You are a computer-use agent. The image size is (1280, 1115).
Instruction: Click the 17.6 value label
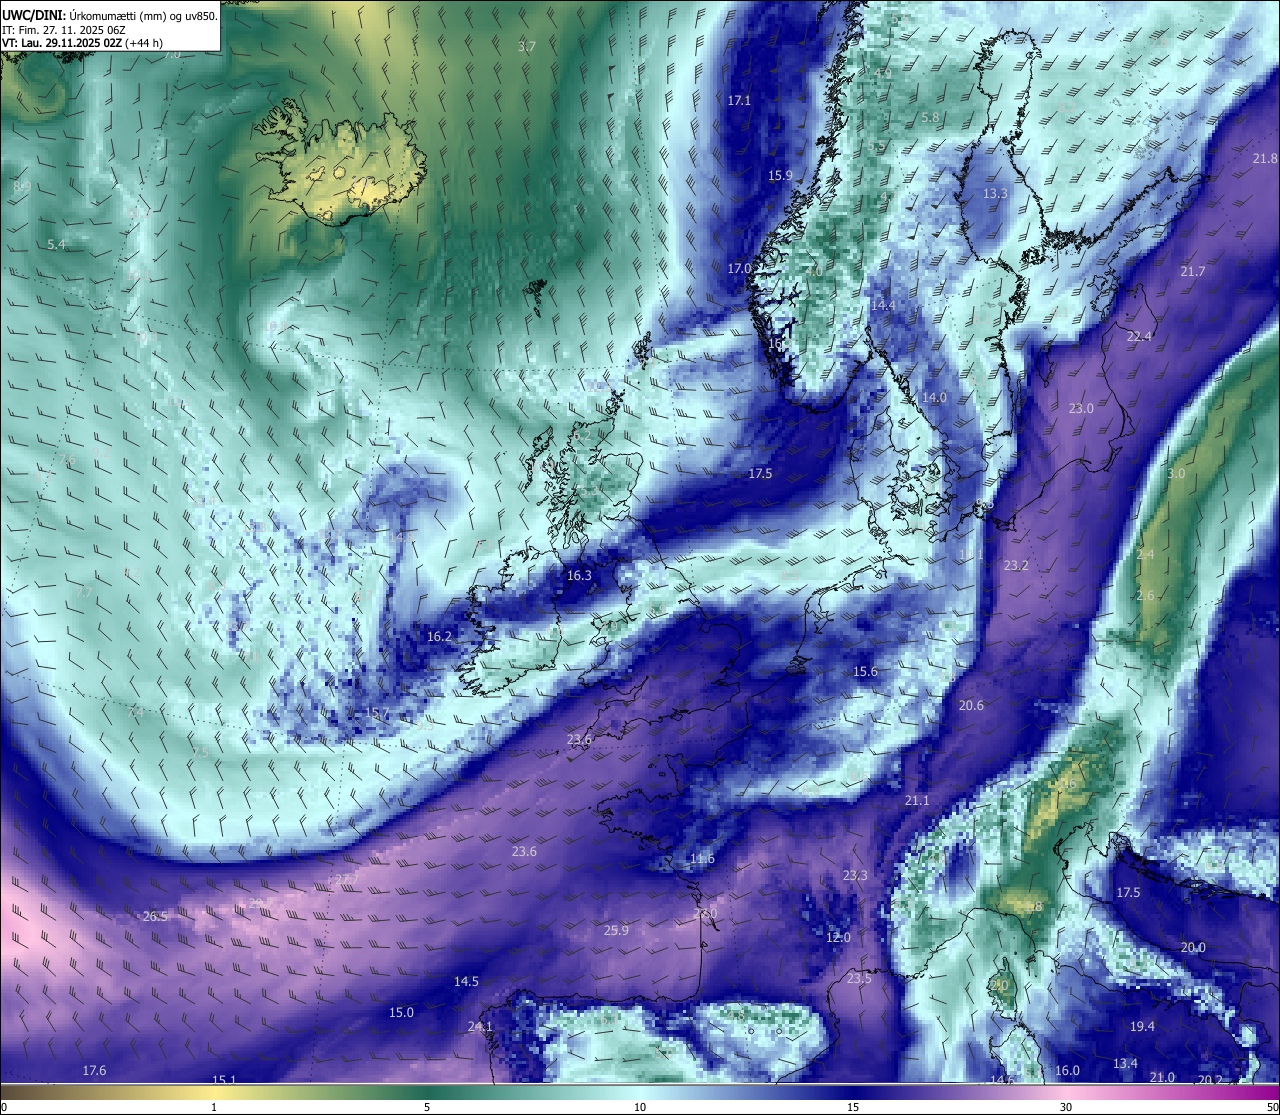pyautogui.click(x=94, y=1071)
